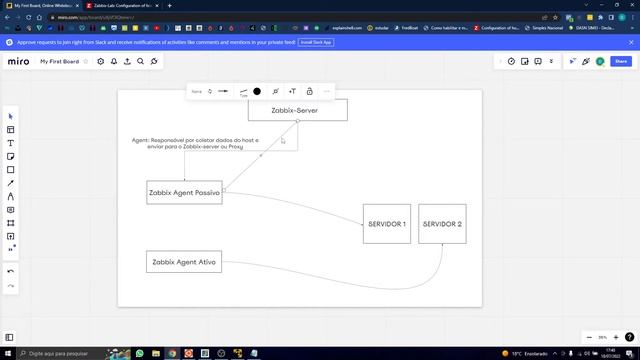Open a new browser tab
This screenshot has height=360, width=640.
(x=169, y=6)
